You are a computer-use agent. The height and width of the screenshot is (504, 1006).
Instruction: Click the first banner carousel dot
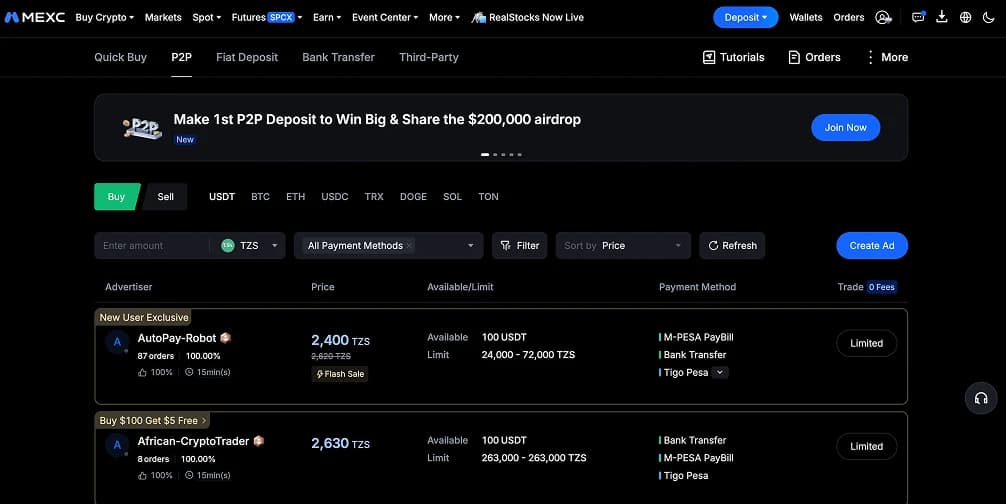(485, 155)
